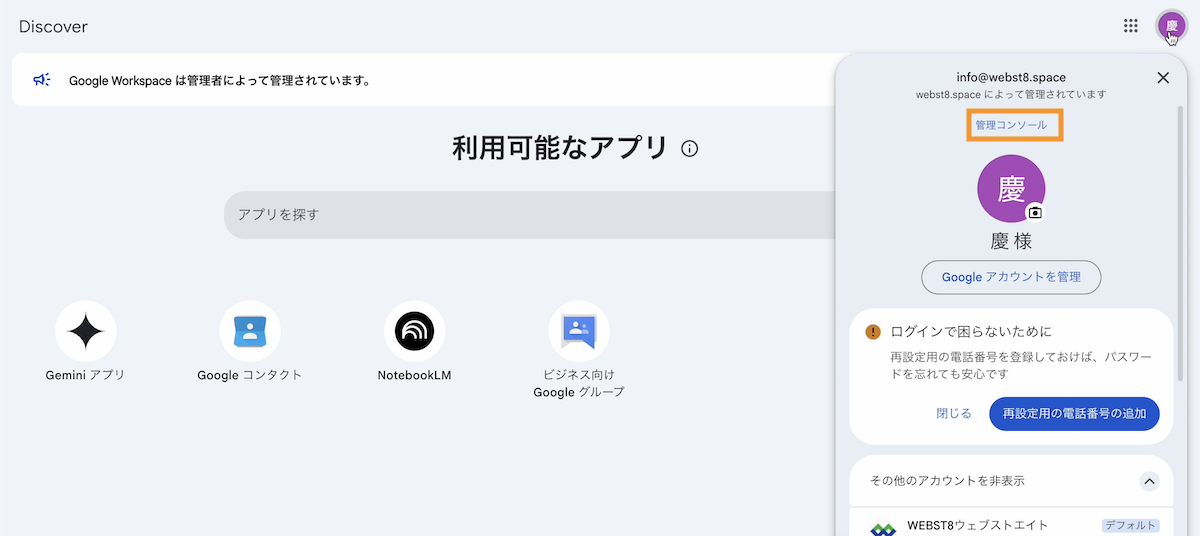Click the megaphone announcement icon

click(x=41, y=80)
